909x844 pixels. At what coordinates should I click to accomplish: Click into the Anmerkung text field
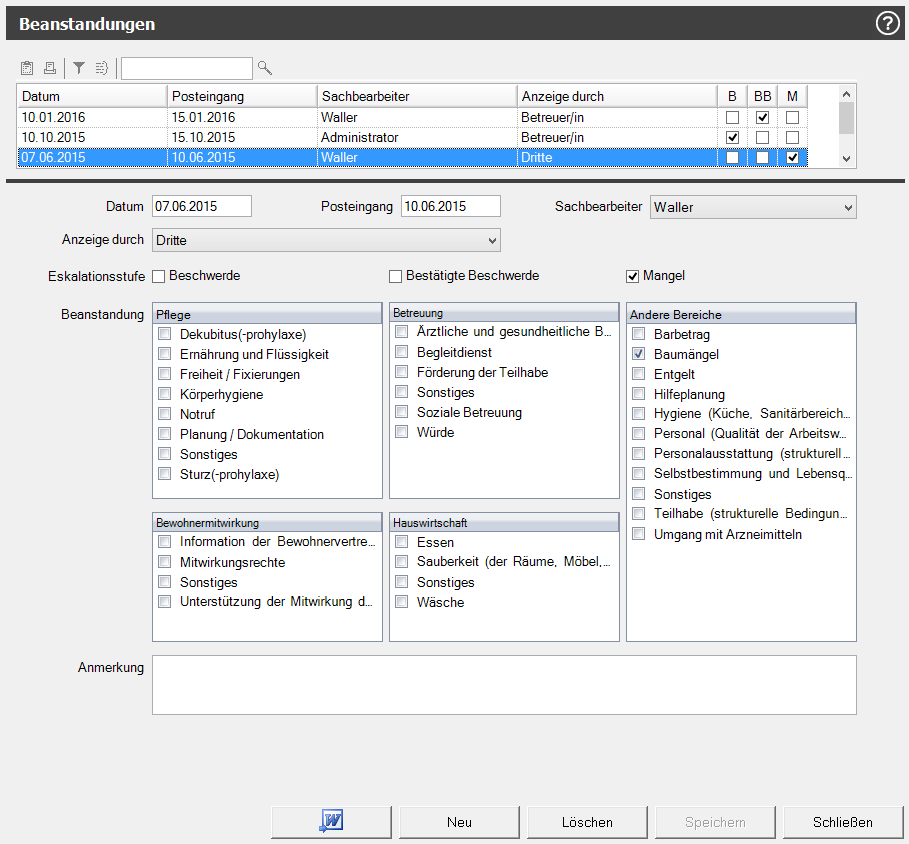click(504, 685)
